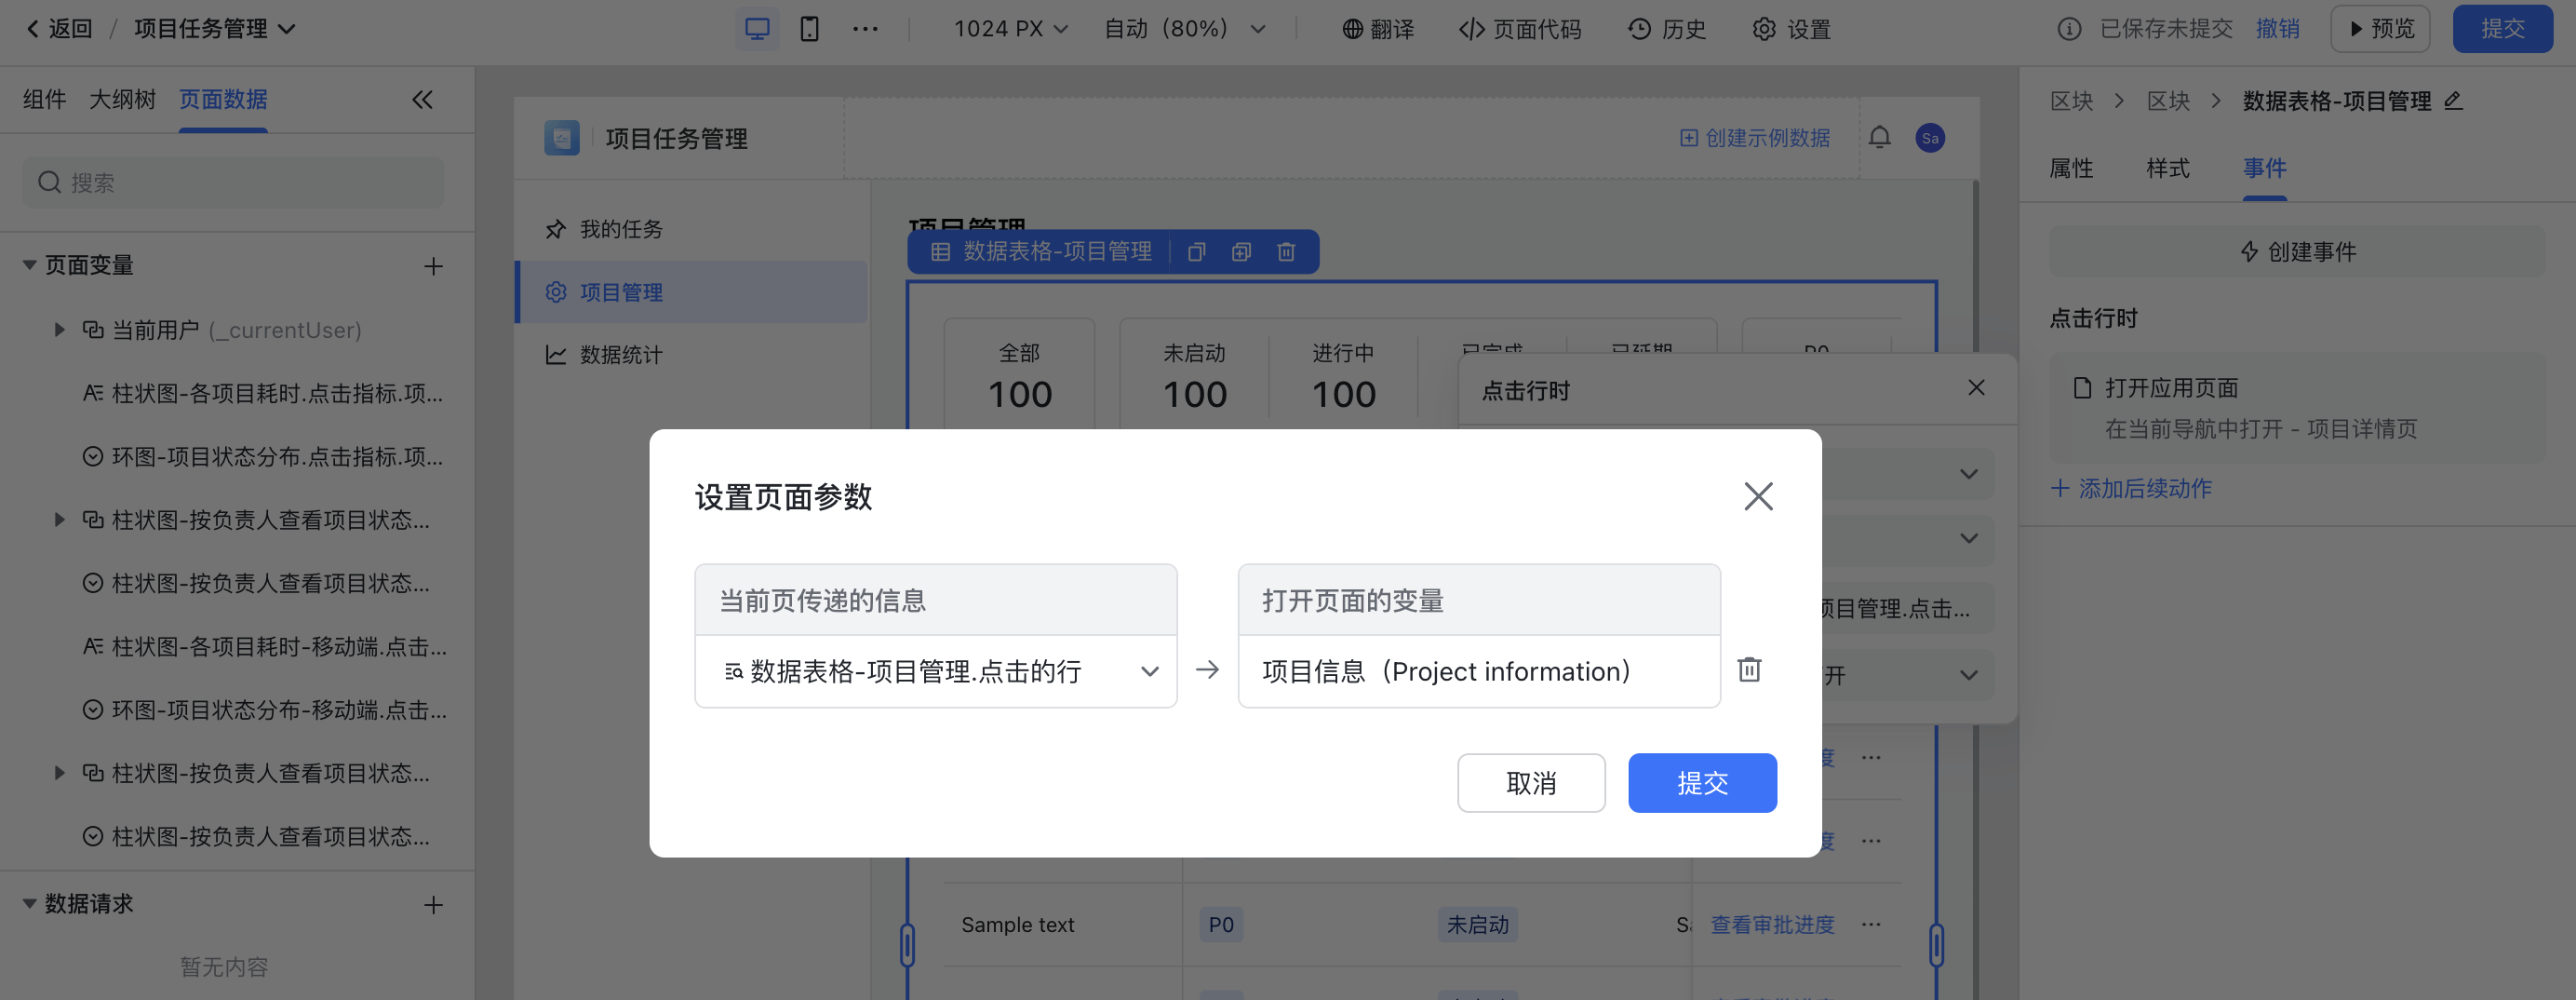Open 数据表格-项目管理.点击的行 dropdown
This screenshot has width=2576, height=1000.
pyautogui.click(x=936, y=671)
